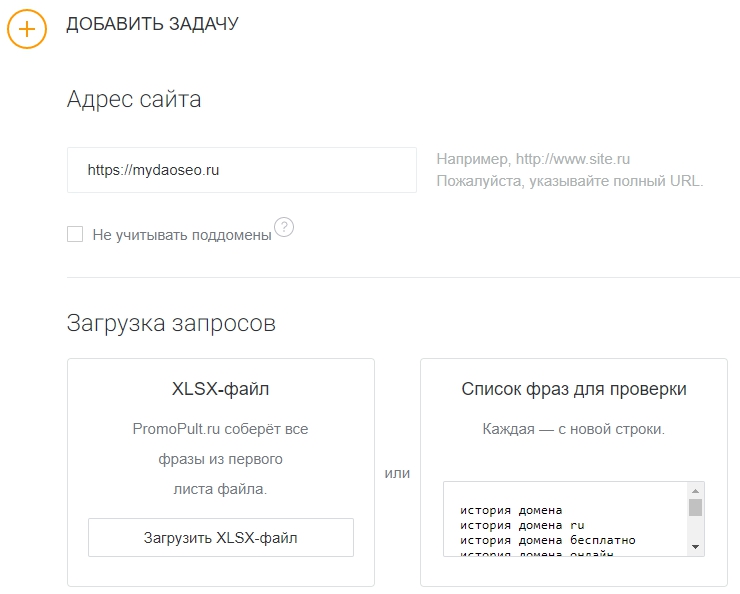Click the 'Загрузить XLSX-файл' button
Screen dimensions: 740x594
[x=221, y=537]
